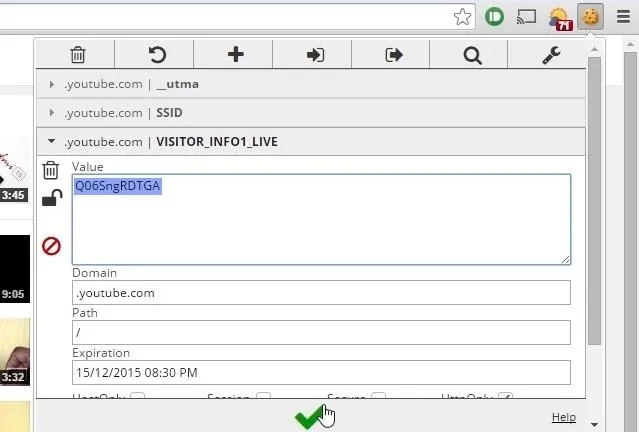Click the Expiration field showing 15/12/2015
Viewport: 639px width, 432px height.
click(321, 372)
